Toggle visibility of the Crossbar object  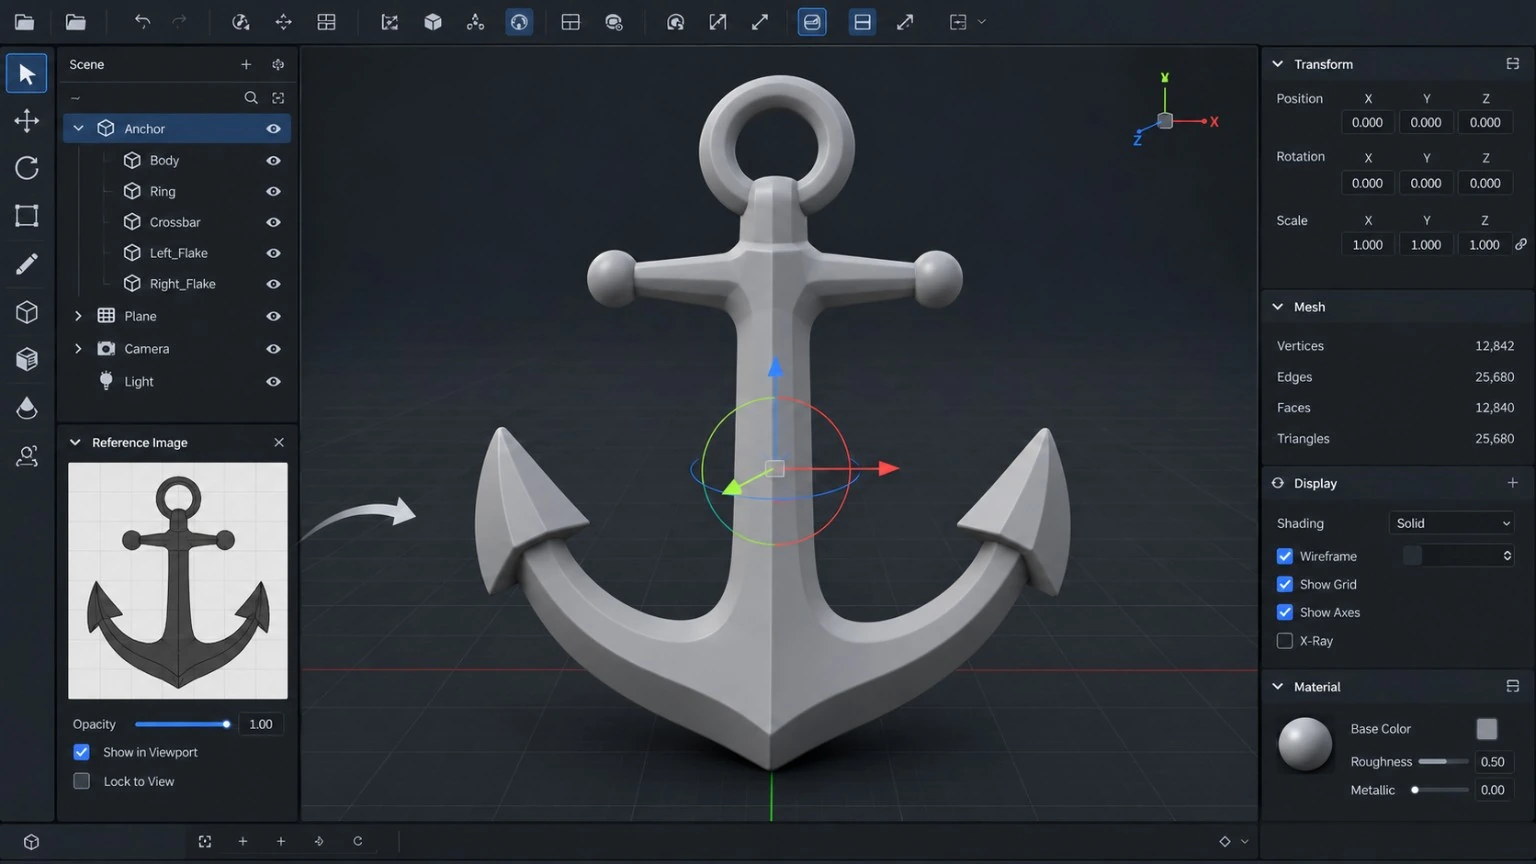[273, 222]
